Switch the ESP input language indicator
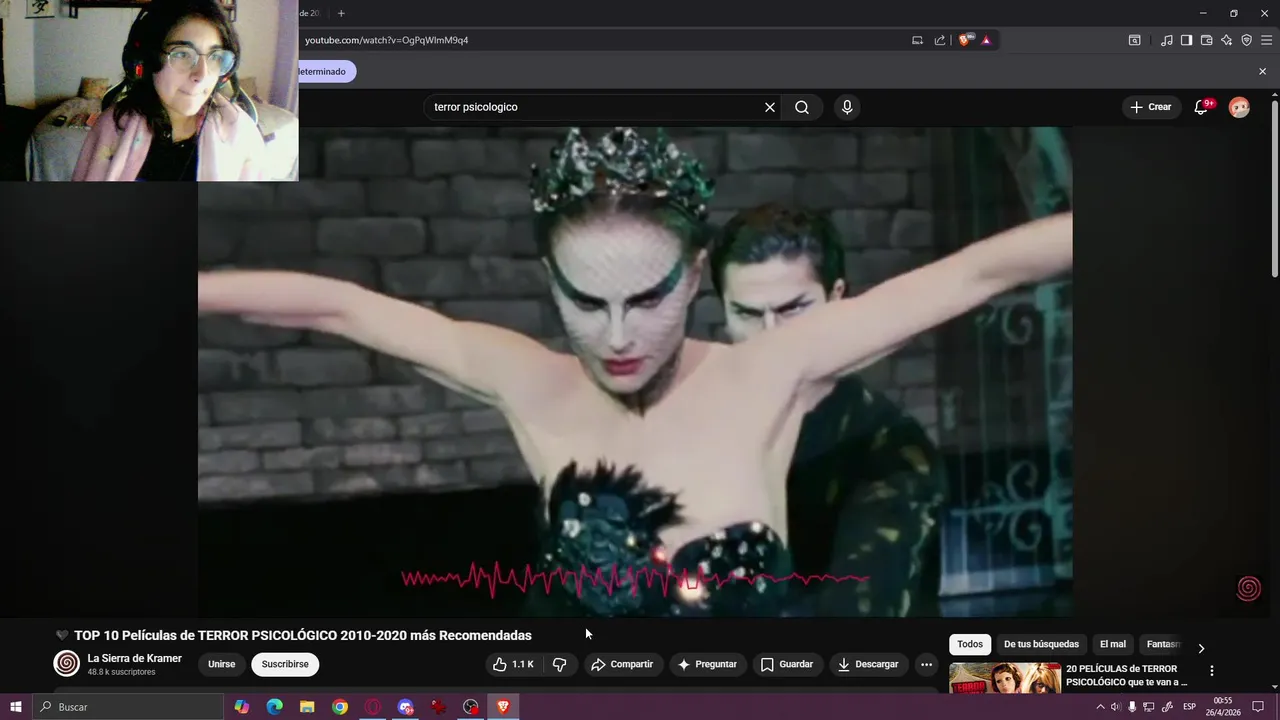 click(1190, 707)
